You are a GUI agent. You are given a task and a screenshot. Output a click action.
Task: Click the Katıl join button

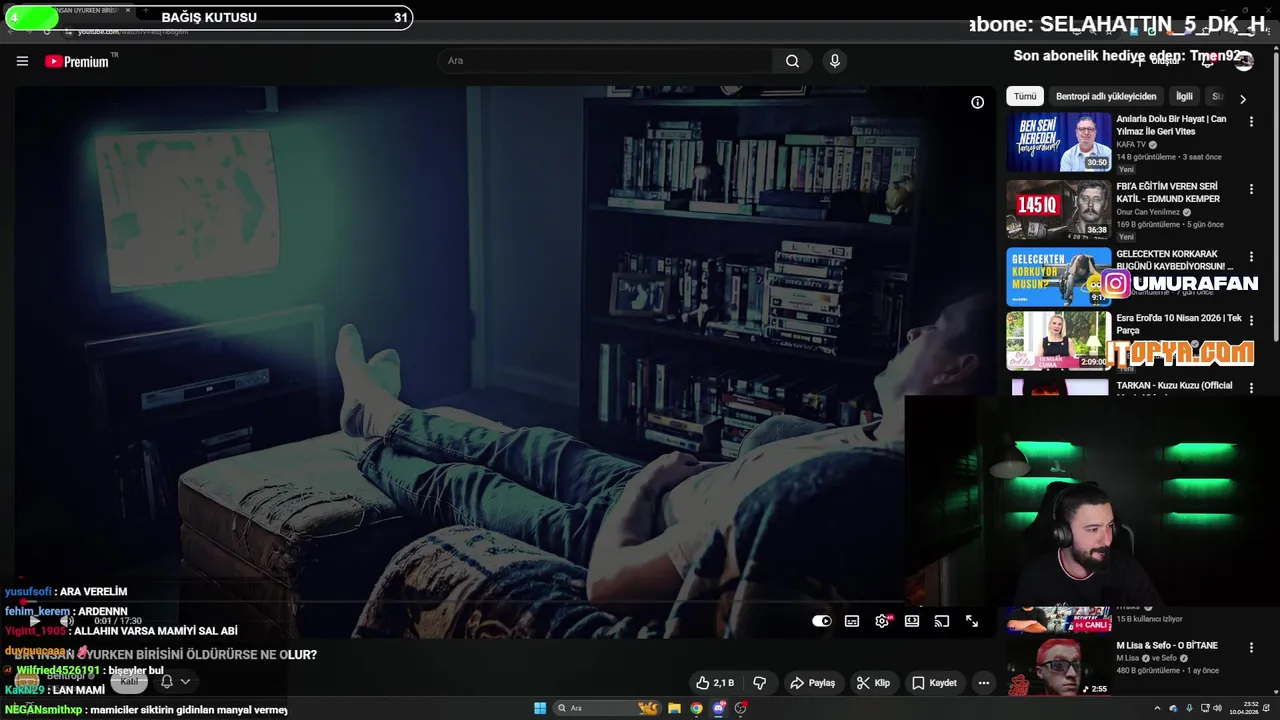click(x=129, y=681)
